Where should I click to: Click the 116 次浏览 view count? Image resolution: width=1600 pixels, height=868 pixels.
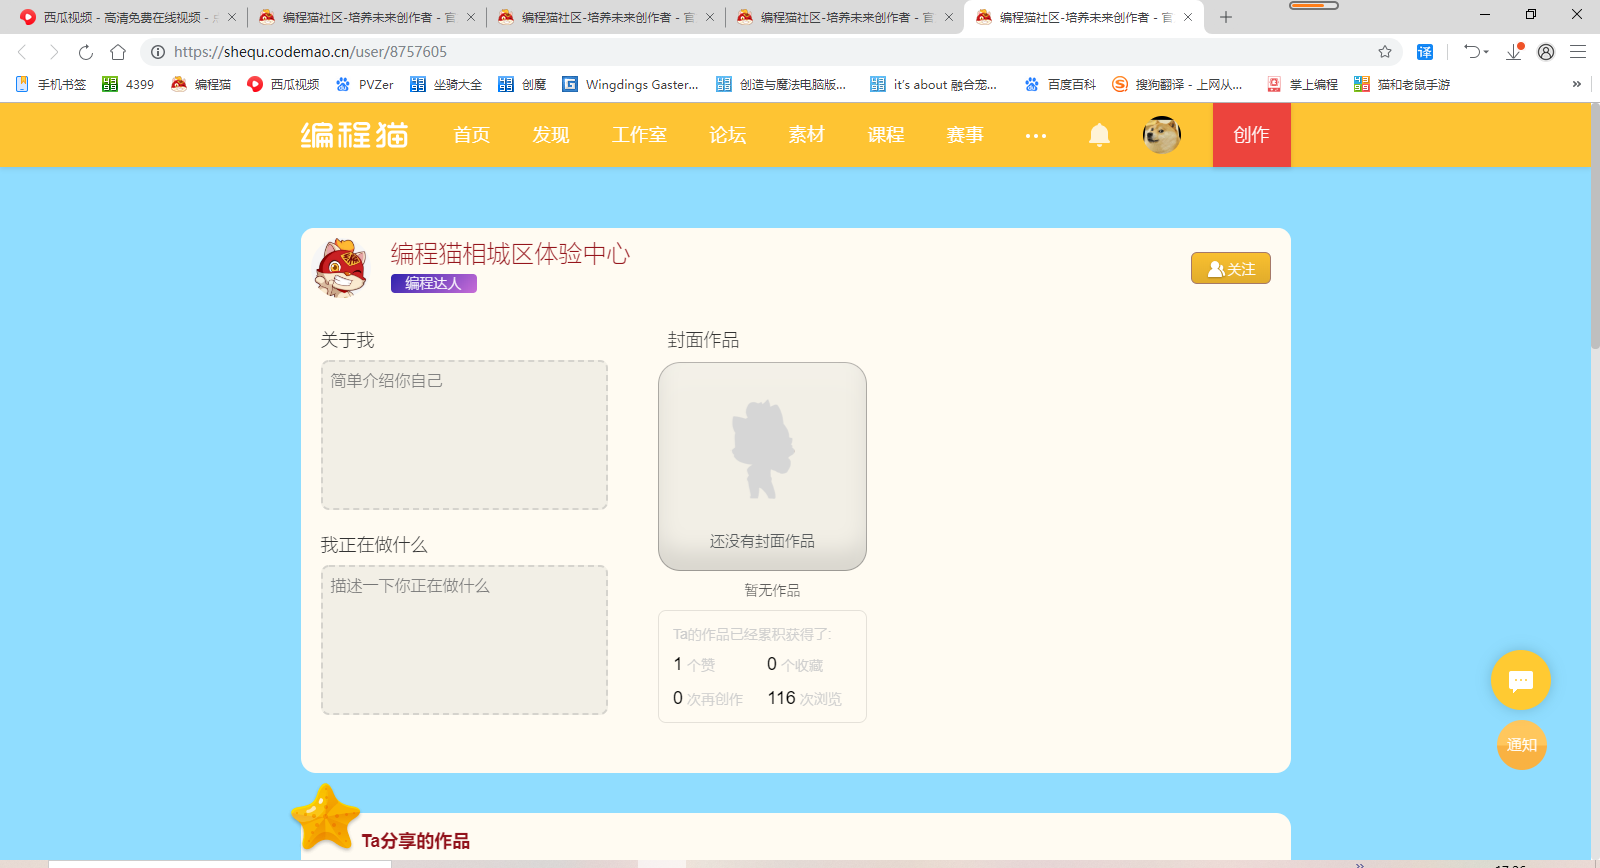pyautogui.click(x=805, y=698)
